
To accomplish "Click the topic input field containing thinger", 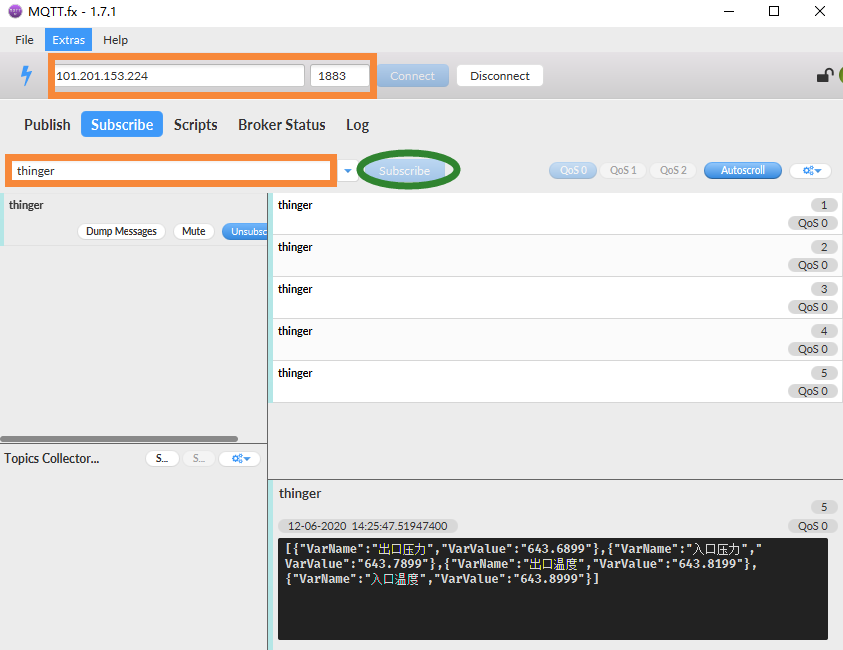I will tap(171, 171).
